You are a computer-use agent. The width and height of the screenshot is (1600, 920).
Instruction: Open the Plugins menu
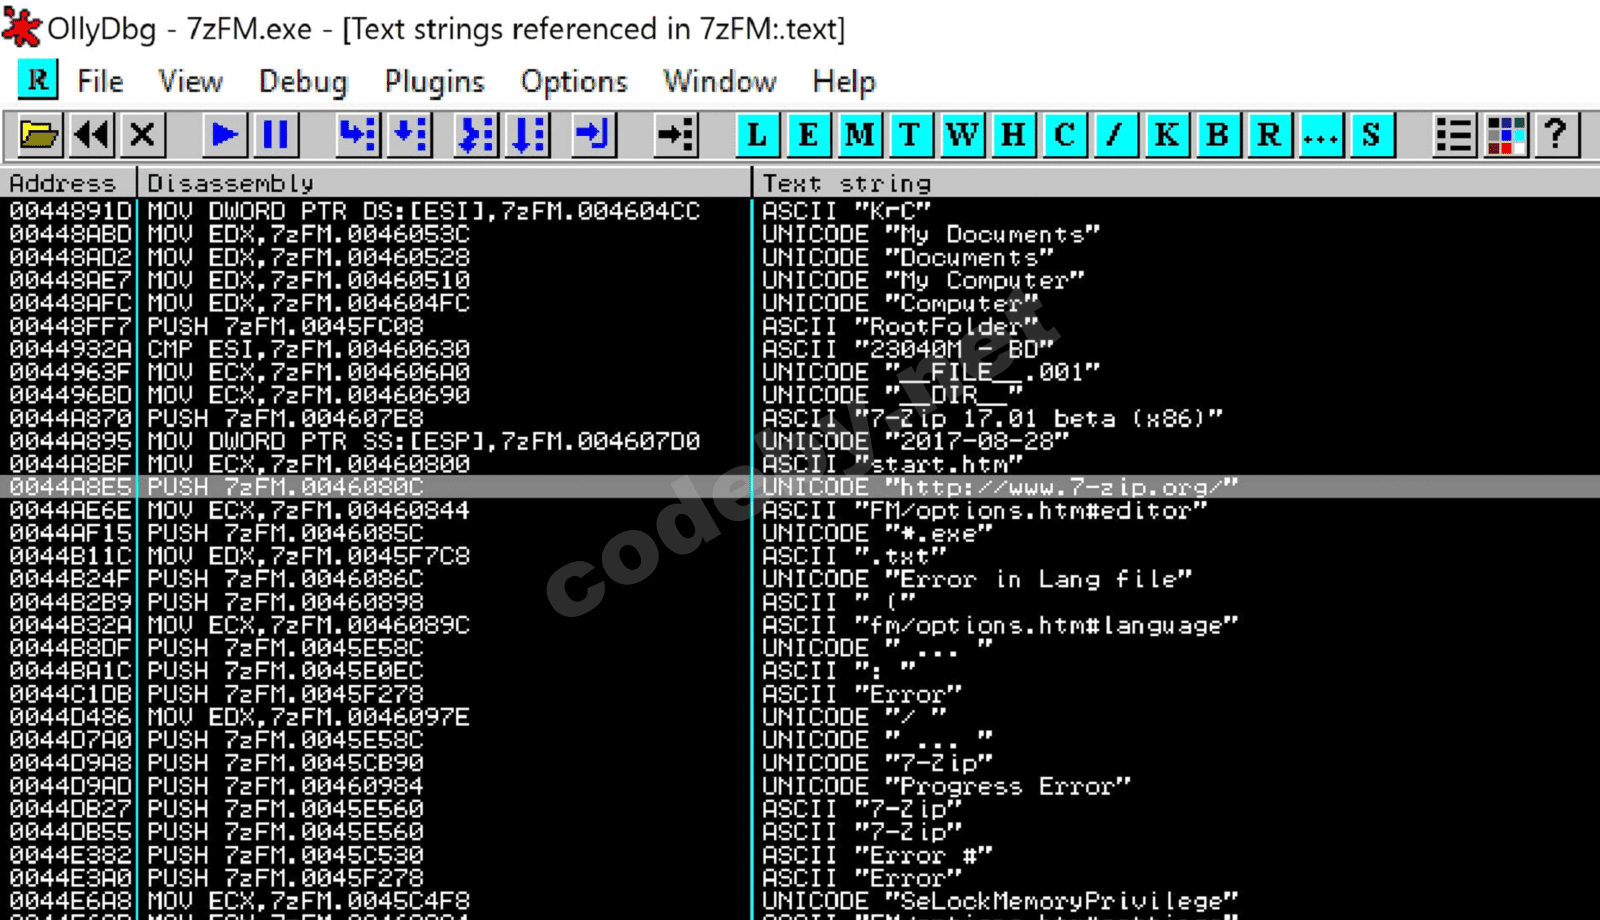click(434, 81)
